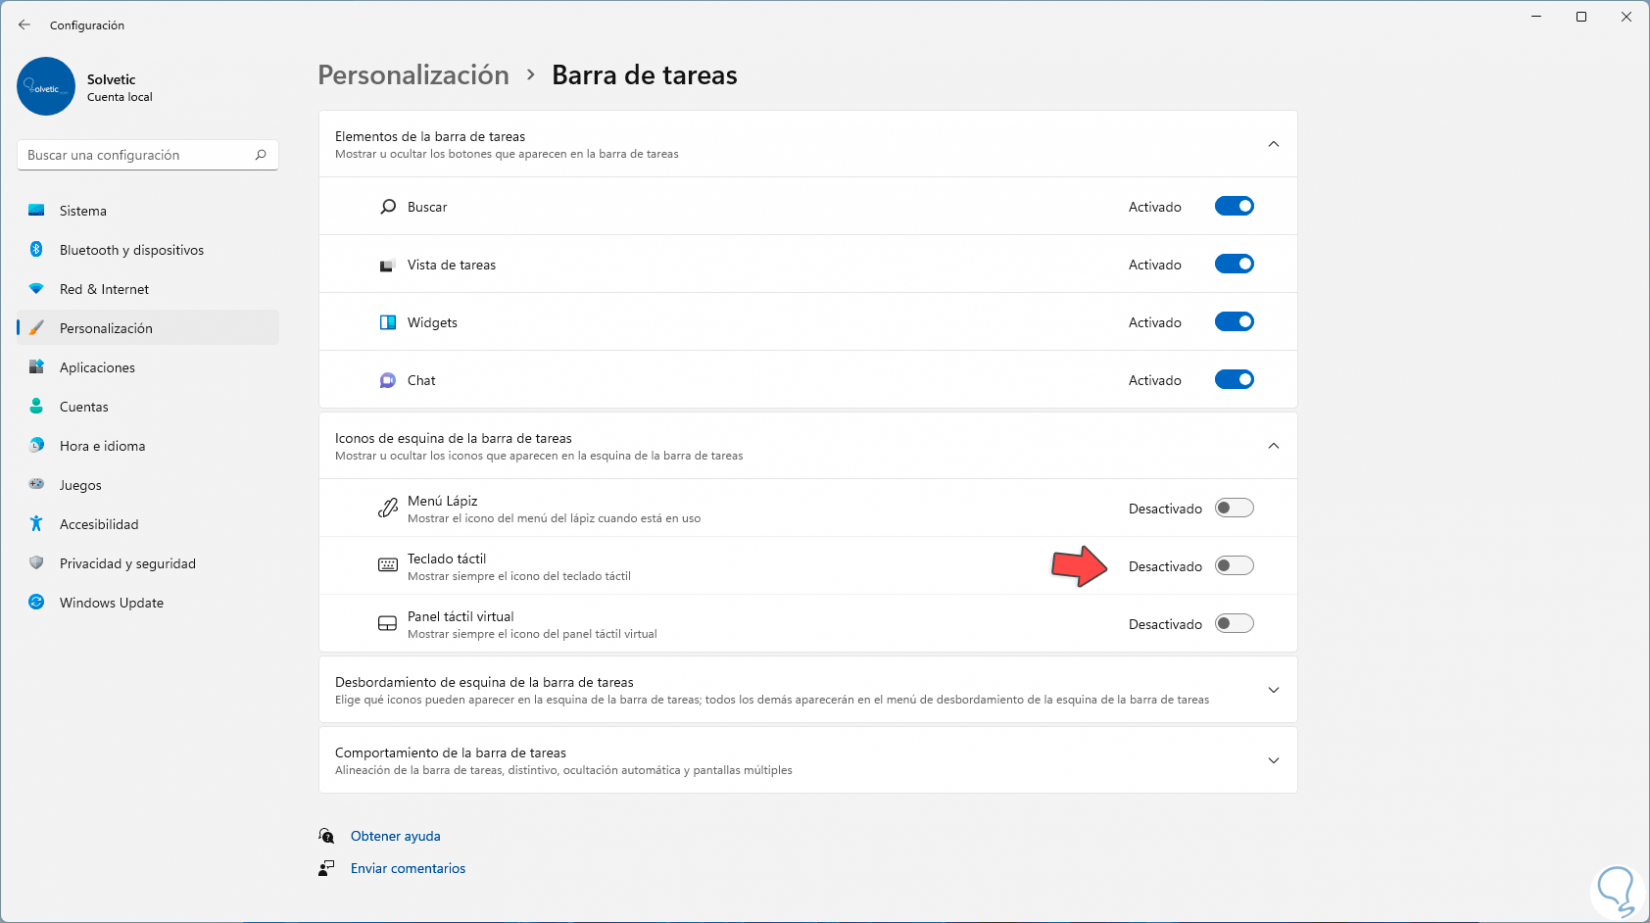Image resolution: width=1650 pixels, height=923 pixels.
Task: Click the Windows Update sync icon
Action: coord(36,602)
